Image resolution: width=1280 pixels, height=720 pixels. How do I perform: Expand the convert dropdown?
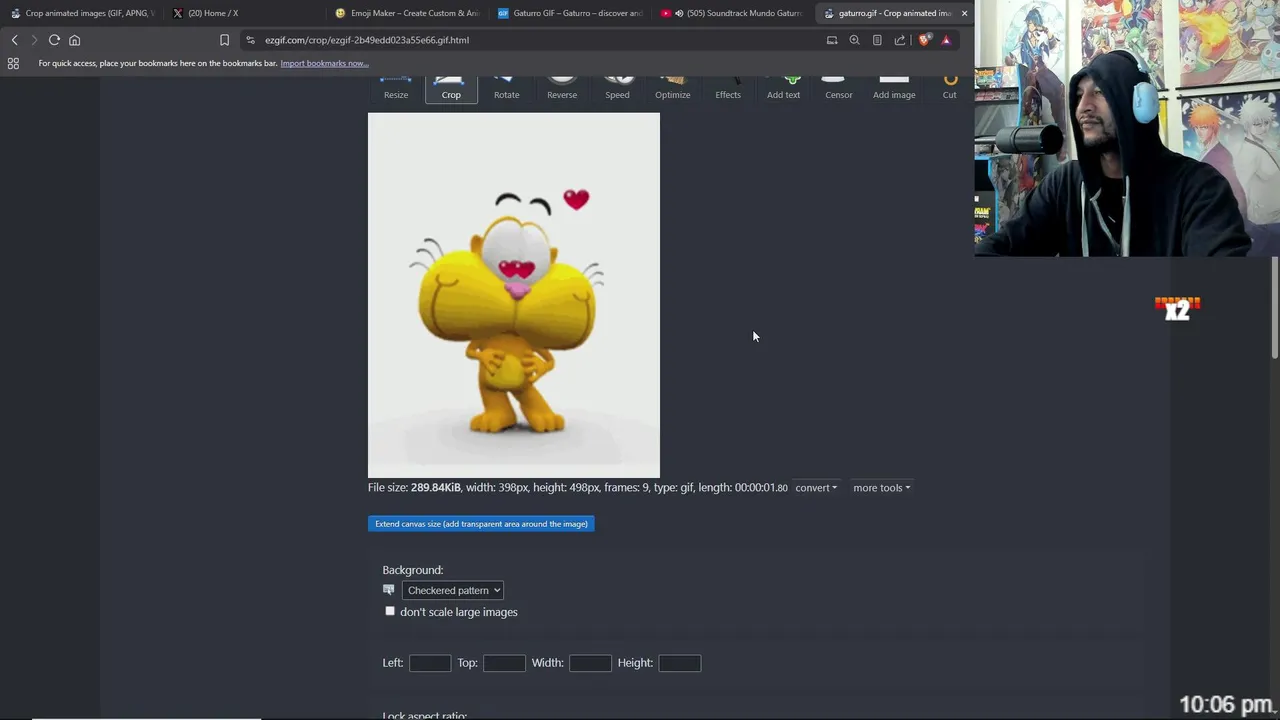tap(816, 488)
